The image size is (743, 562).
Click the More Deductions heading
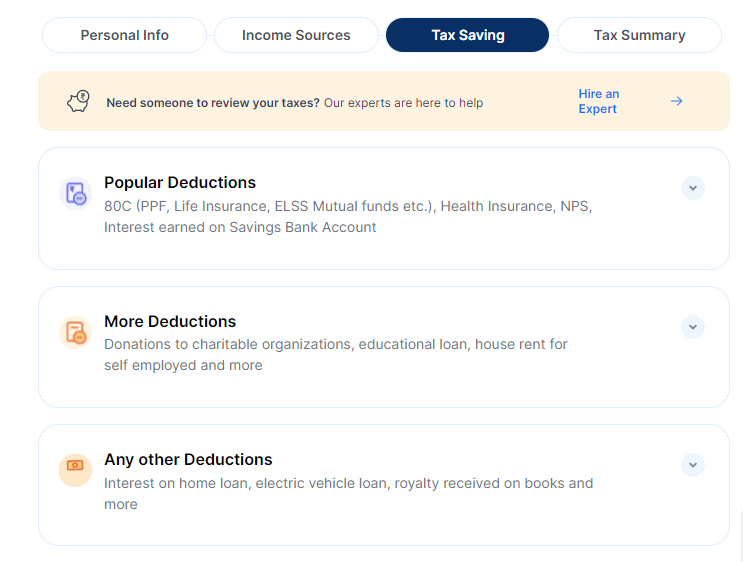[170, 321]
